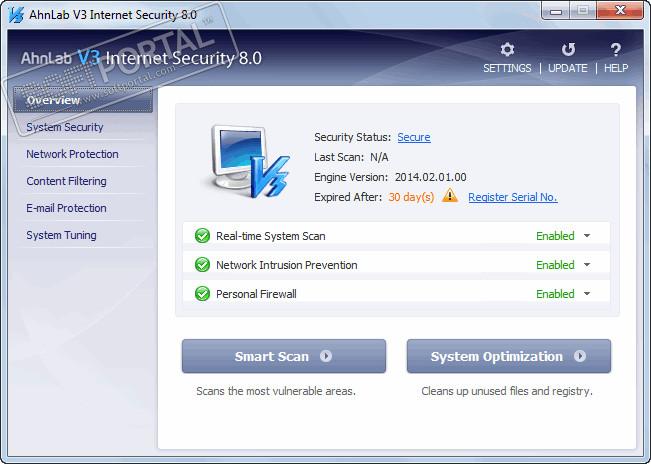The height and width of the screenshot is (464, 651).
Task: Launch System Optimization
Action: pyautogui.click(x=509, y=356)
